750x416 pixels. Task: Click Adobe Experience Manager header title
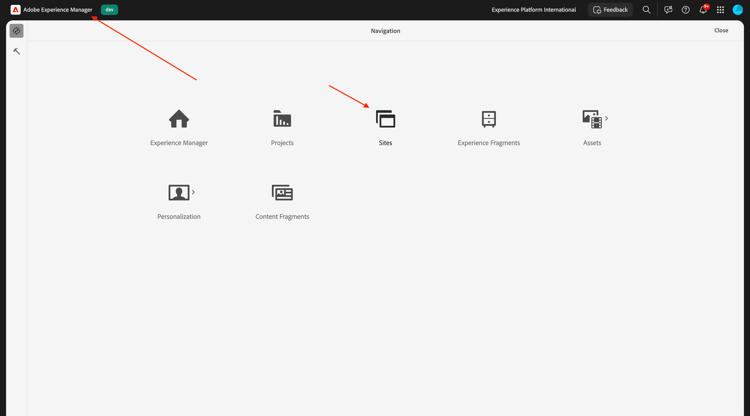pyautogui.click(x=58, y=10)
